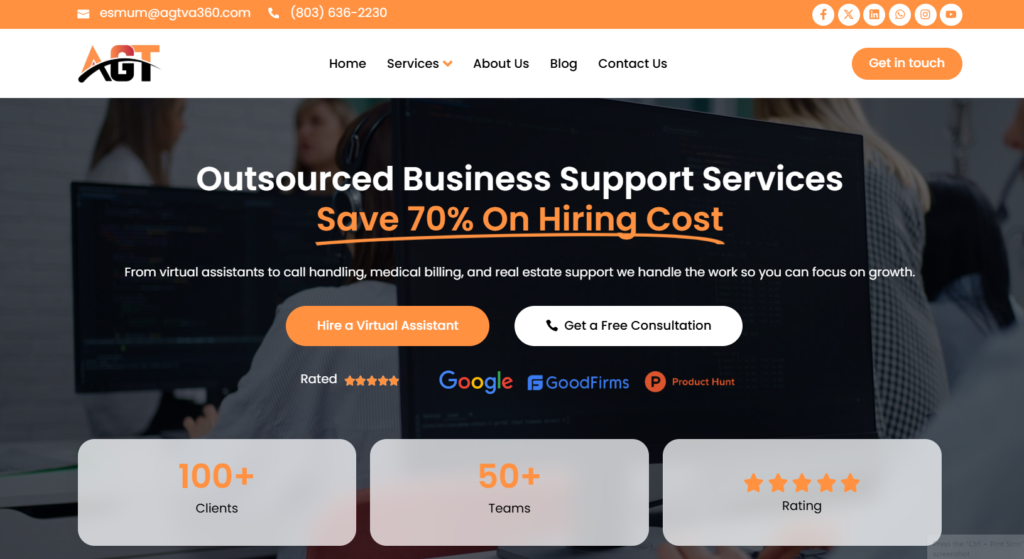1024x559 pixels.
Task: Open the Facebook social icon
Action: click(823, 14)
